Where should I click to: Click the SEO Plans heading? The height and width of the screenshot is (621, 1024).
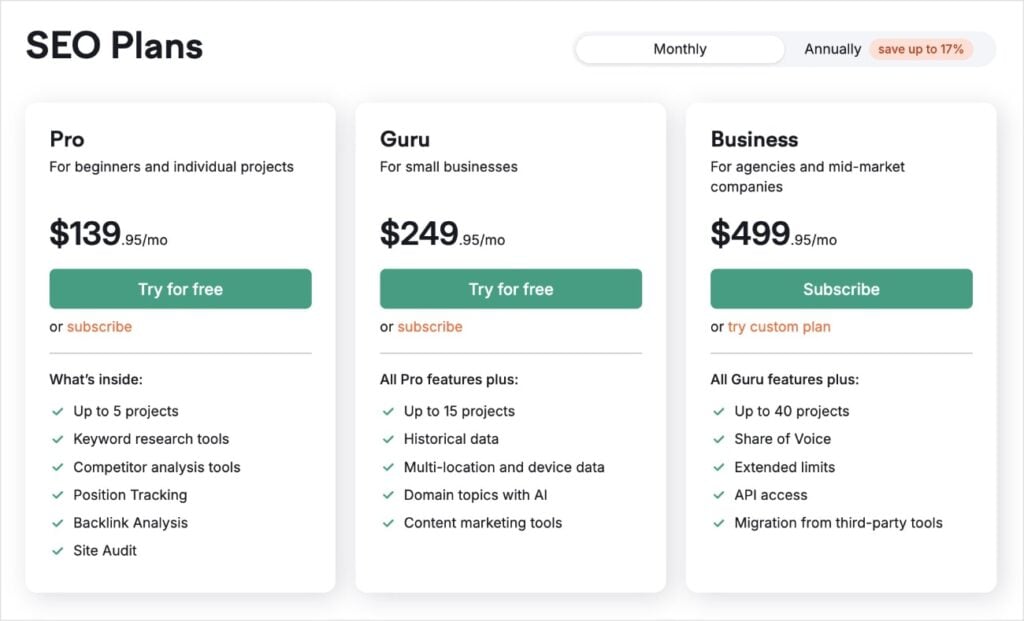(x=113, y=45)
